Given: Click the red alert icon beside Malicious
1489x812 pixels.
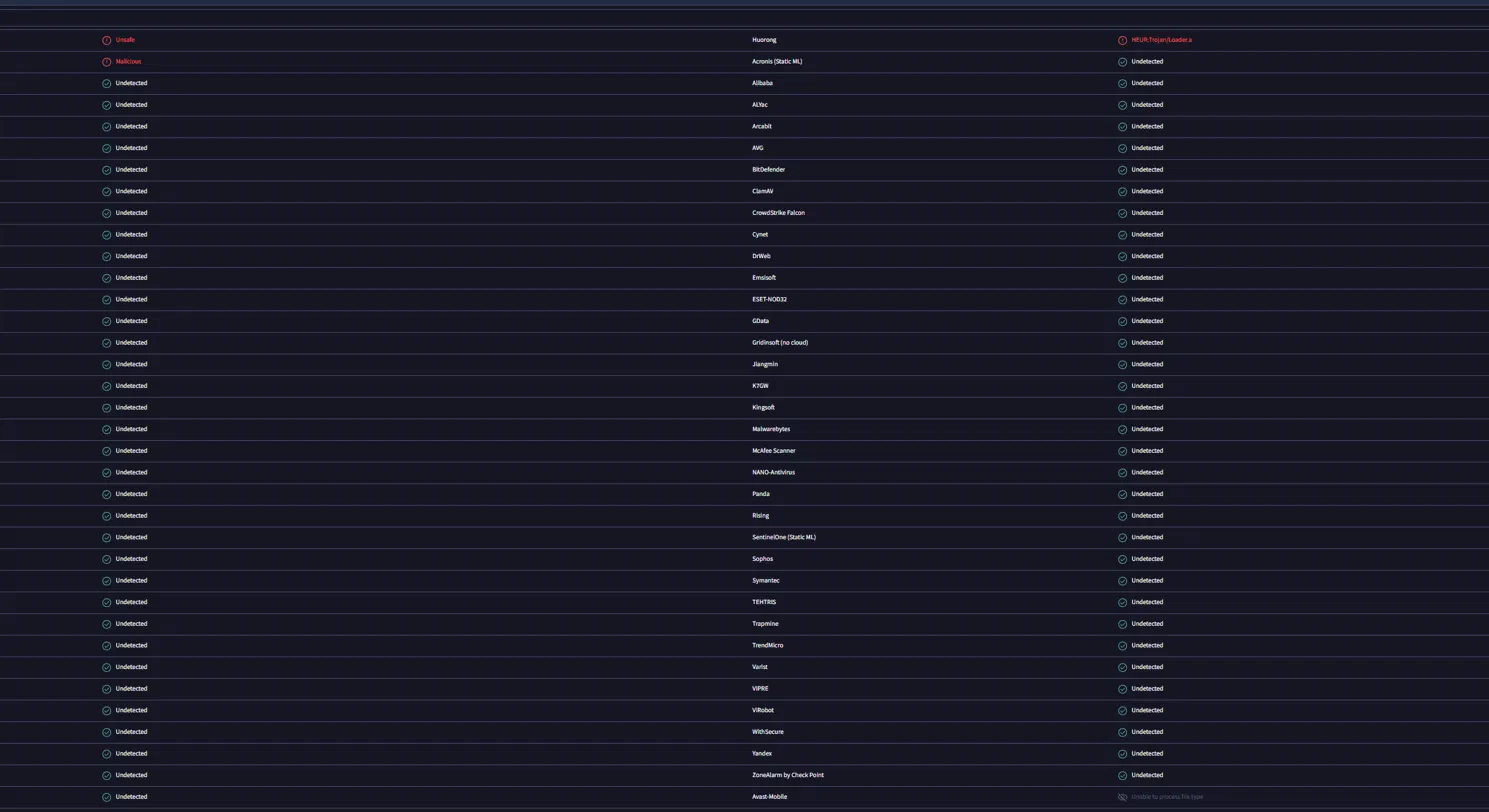Looking at the screenshot, I should (x=107, y=62).
